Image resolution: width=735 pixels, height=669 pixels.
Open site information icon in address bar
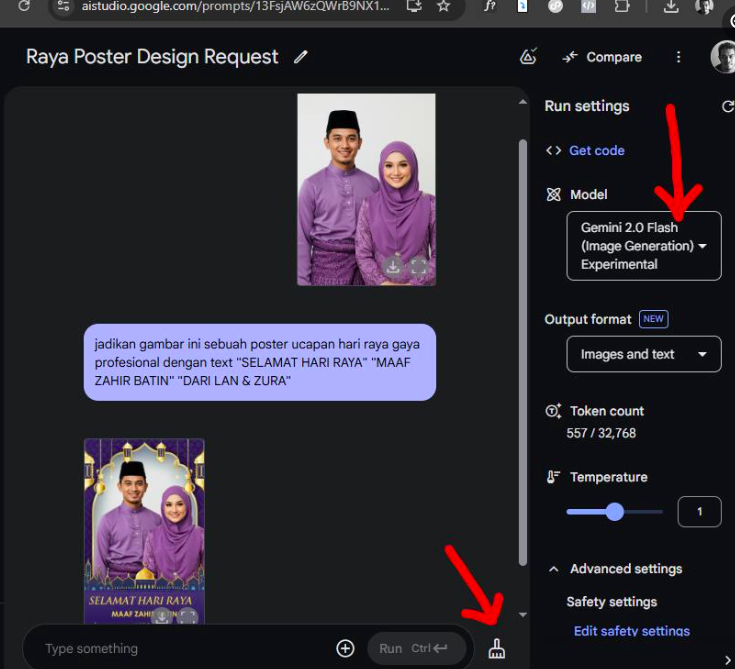point(63,6)
